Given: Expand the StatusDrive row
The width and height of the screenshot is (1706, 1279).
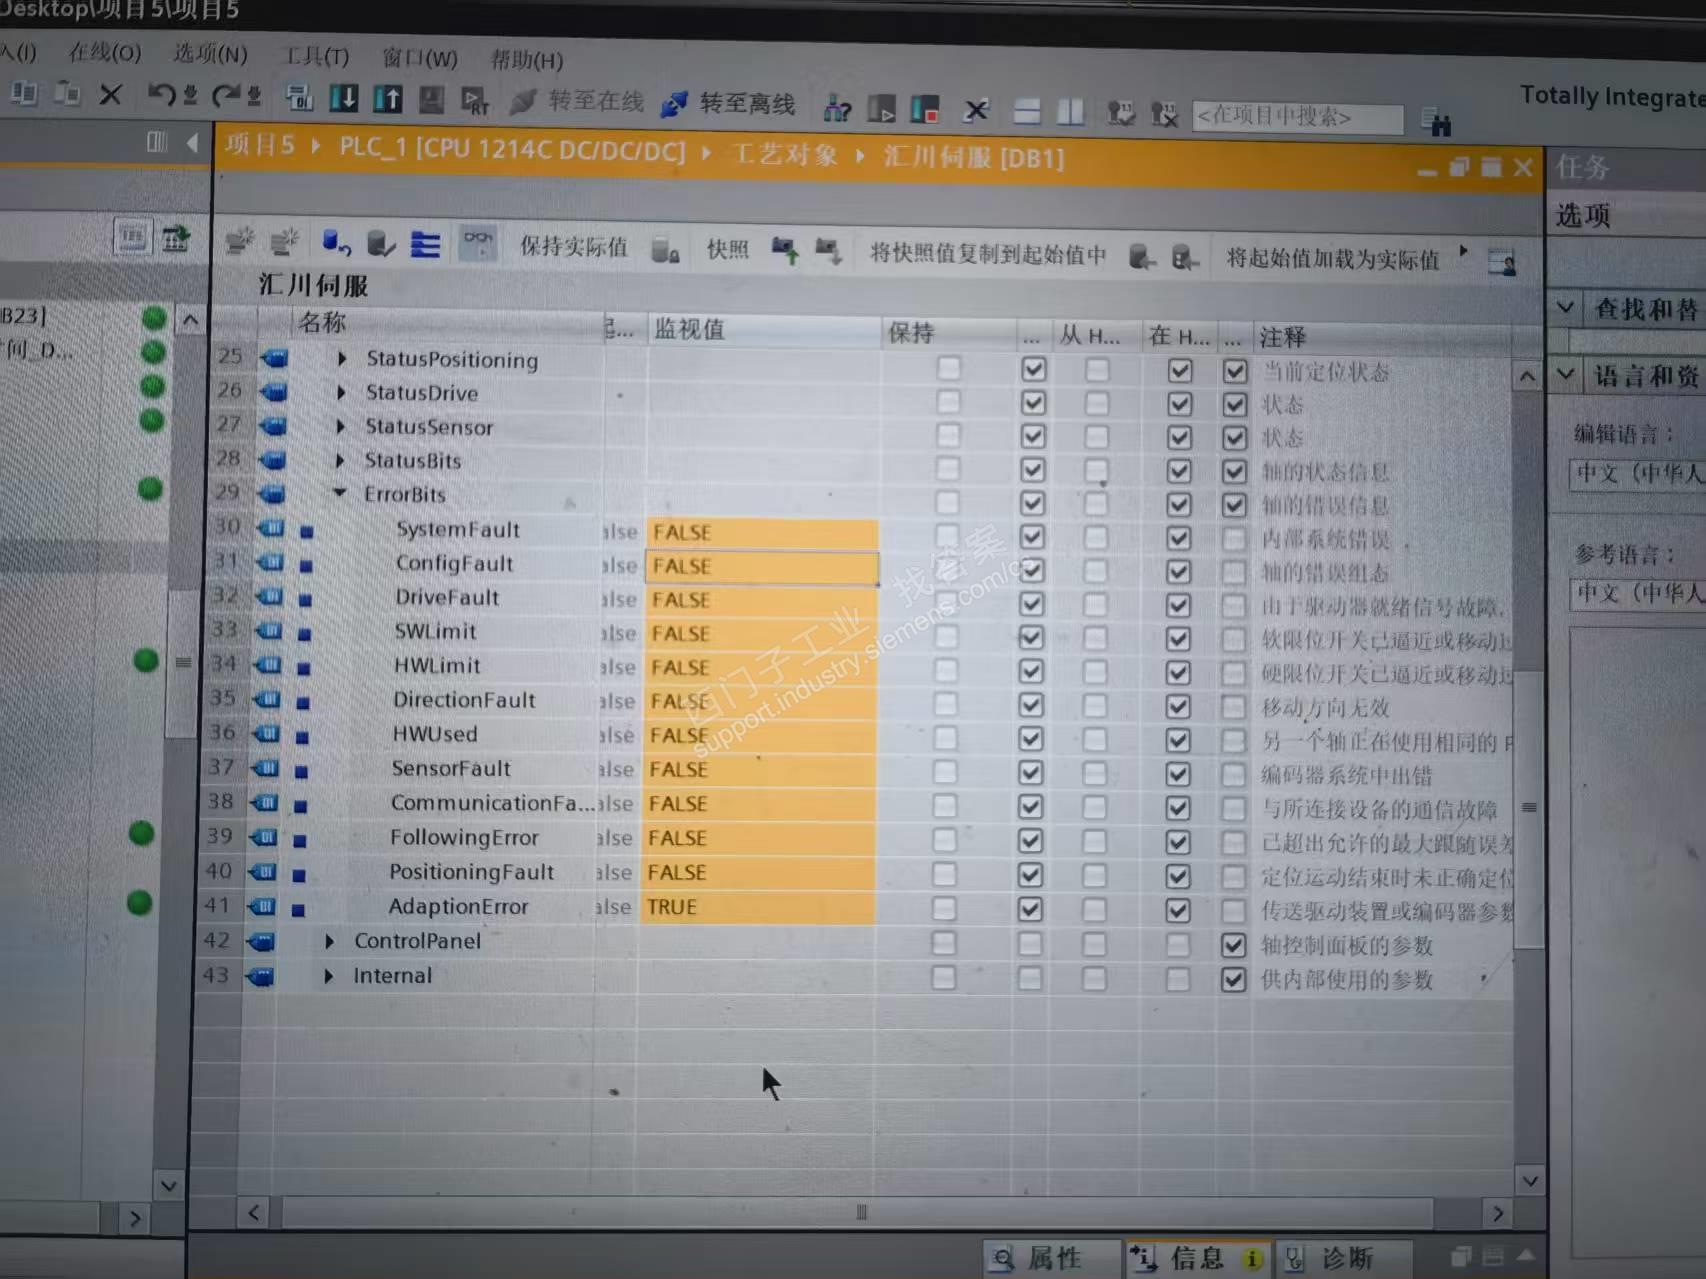Looking at the screenshot, I should click(341, 392).
